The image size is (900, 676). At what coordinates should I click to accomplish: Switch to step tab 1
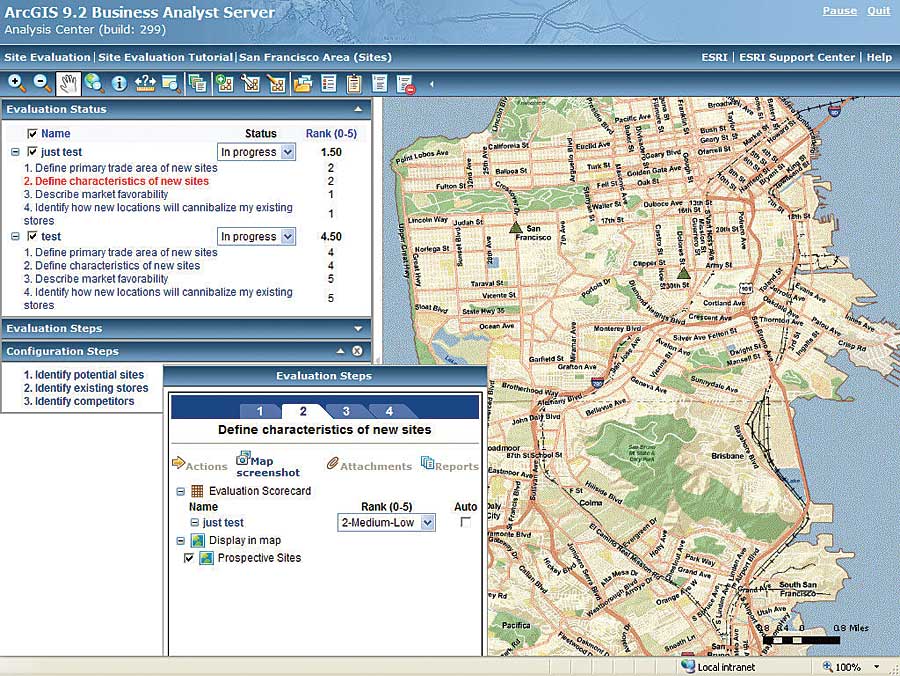coord(259,411)
